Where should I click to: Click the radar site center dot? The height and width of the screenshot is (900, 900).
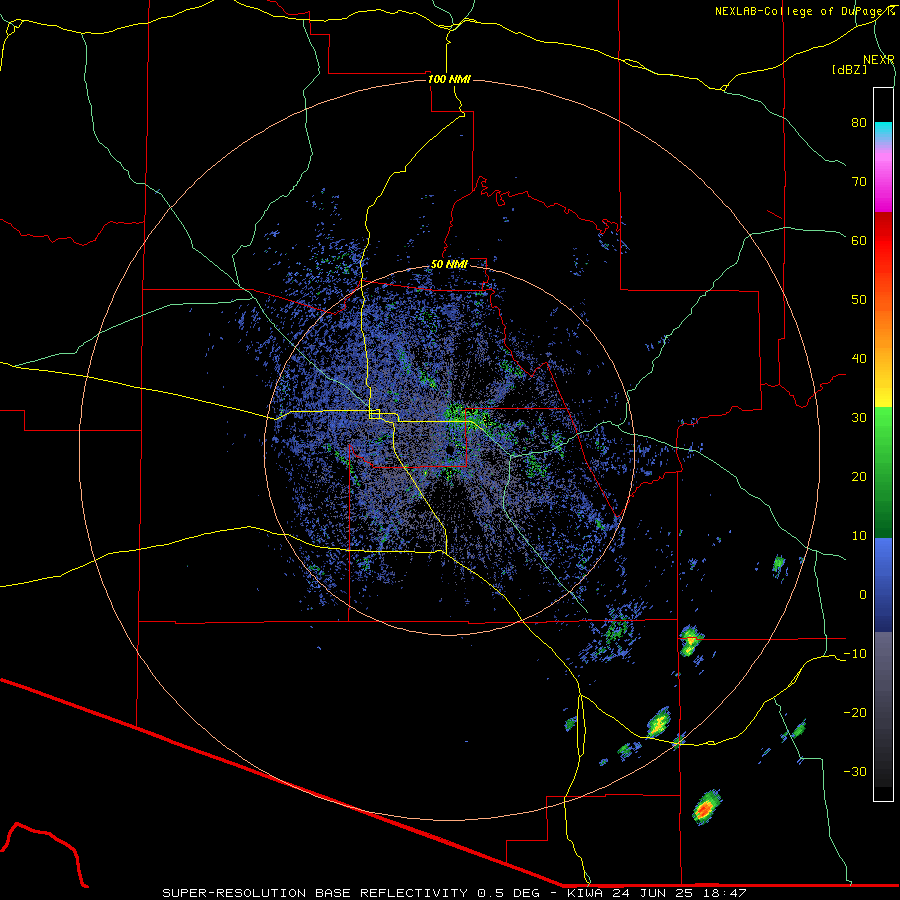click(x=451, y=449)
